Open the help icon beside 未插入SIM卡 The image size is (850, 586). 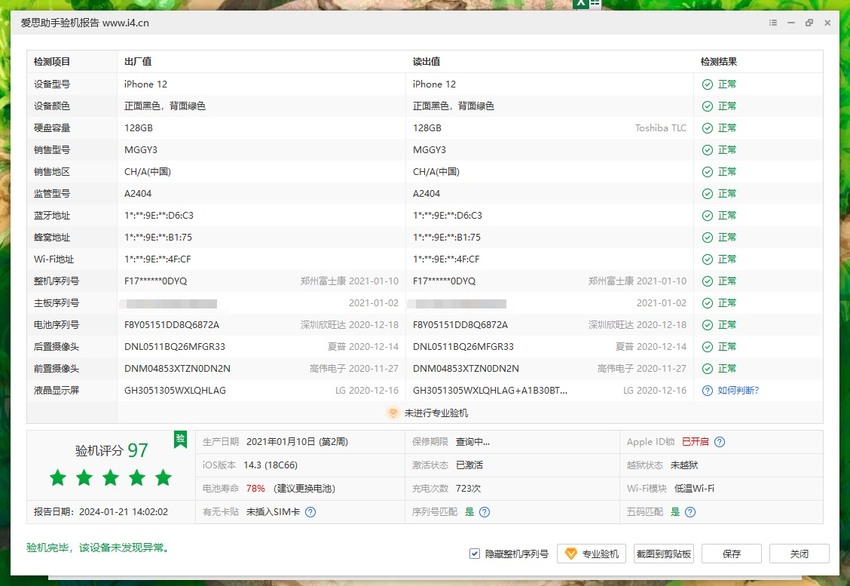point(310,512)
